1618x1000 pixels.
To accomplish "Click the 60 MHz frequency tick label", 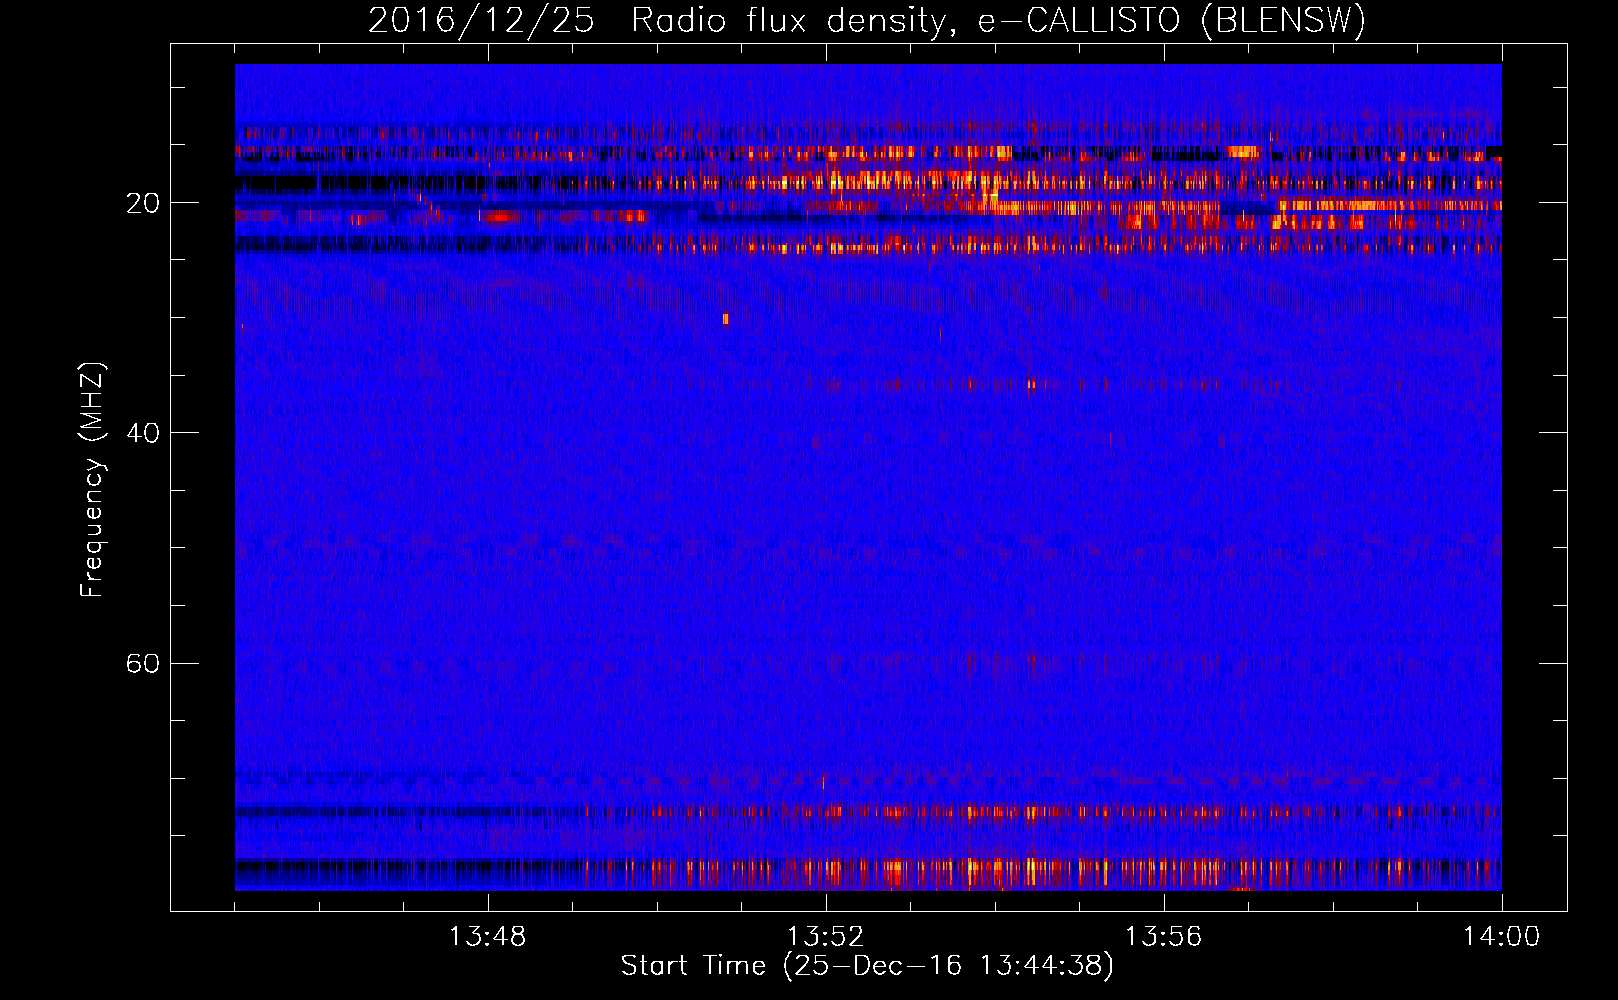I will point(143,664).
